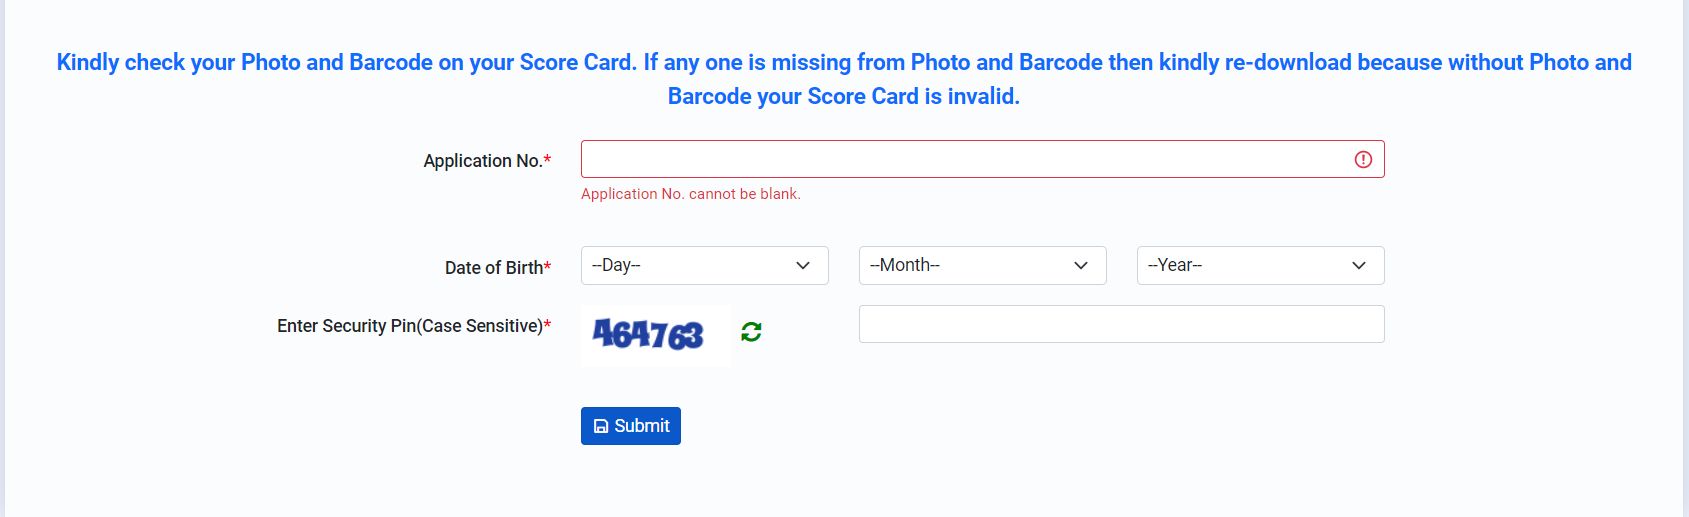
Task: Click the chevron arrow in the Year selector
Action: tap(1358, 266)
